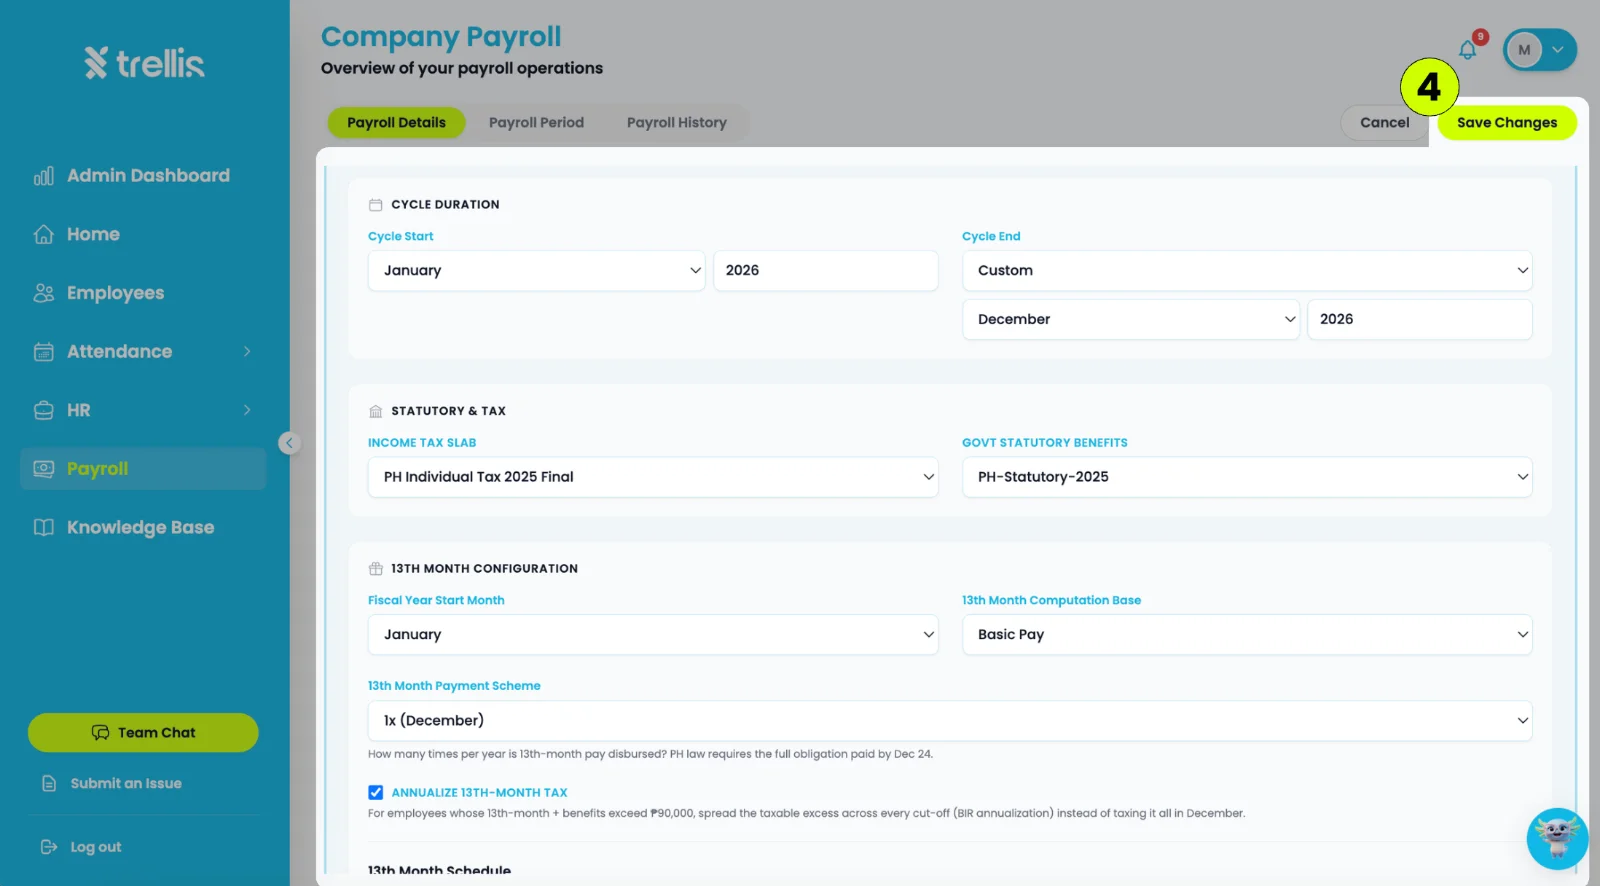This screenshot has height=886, width=1600.
Task: Click Save Changes button
Action: tap(1507, 123)
